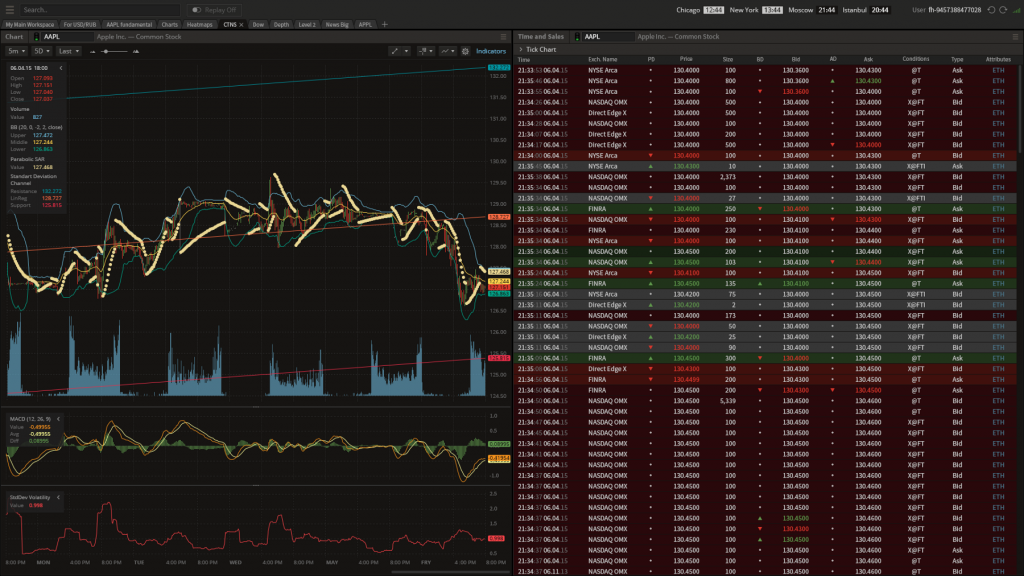Open the chart settings gear icon

pos(465,51)
